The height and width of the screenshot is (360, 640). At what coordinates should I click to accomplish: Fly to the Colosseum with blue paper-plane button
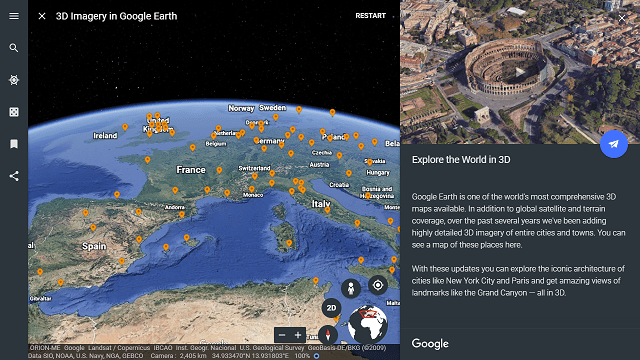click(613, 144)
